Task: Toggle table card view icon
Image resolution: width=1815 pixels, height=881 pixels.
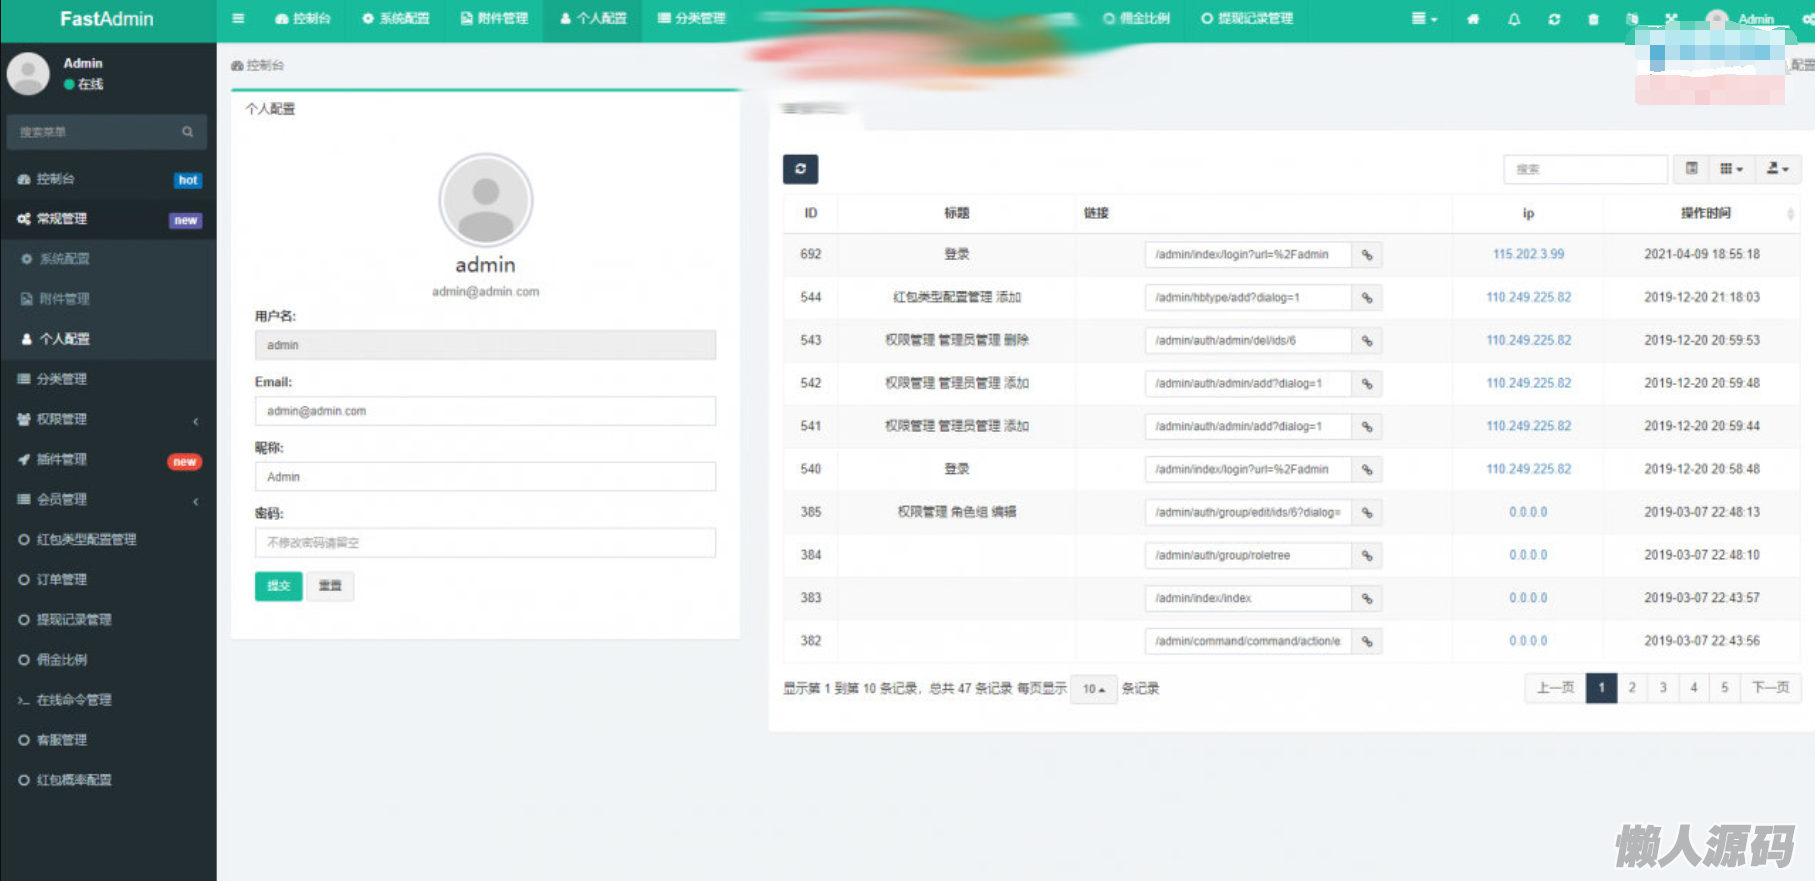Action: (x=1691, y=169)
